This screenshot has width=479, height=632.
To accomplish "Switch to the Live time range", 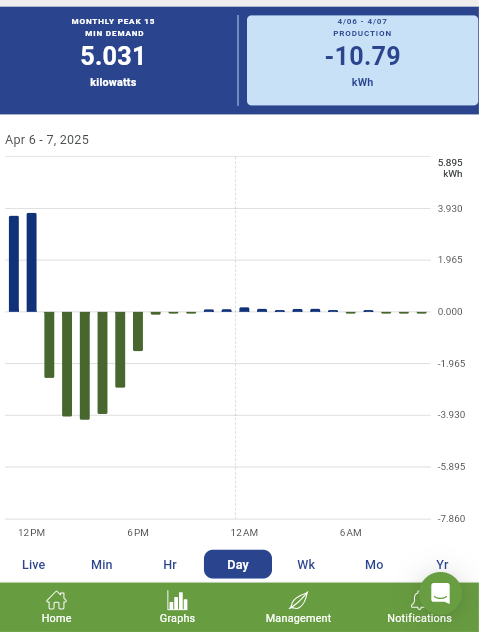I will pyautogui.click(x=33, y=564).
